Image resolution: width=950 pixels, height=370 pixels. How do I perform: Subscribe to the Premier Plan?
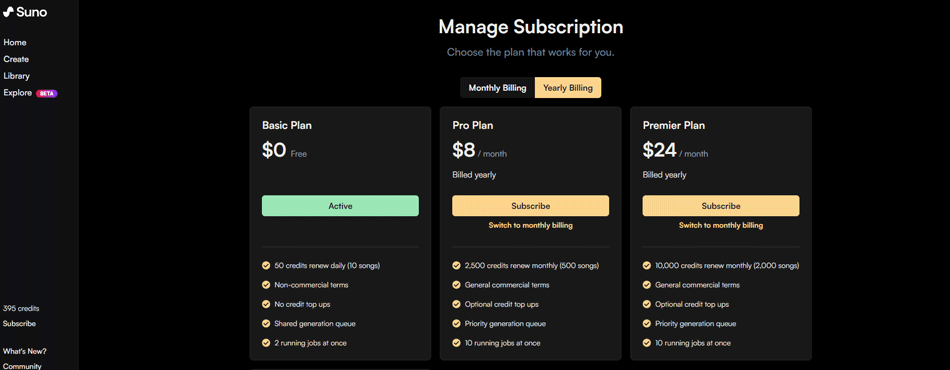[x=721, y=206]
